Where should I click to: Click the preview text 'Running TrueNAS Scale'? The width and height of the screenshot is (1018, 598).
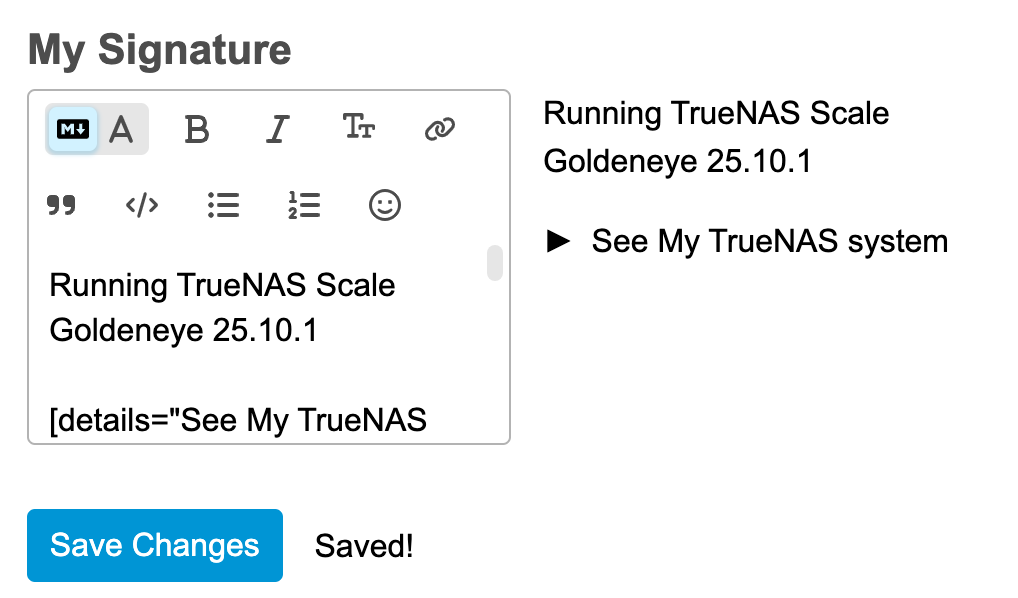pos(716,113)
